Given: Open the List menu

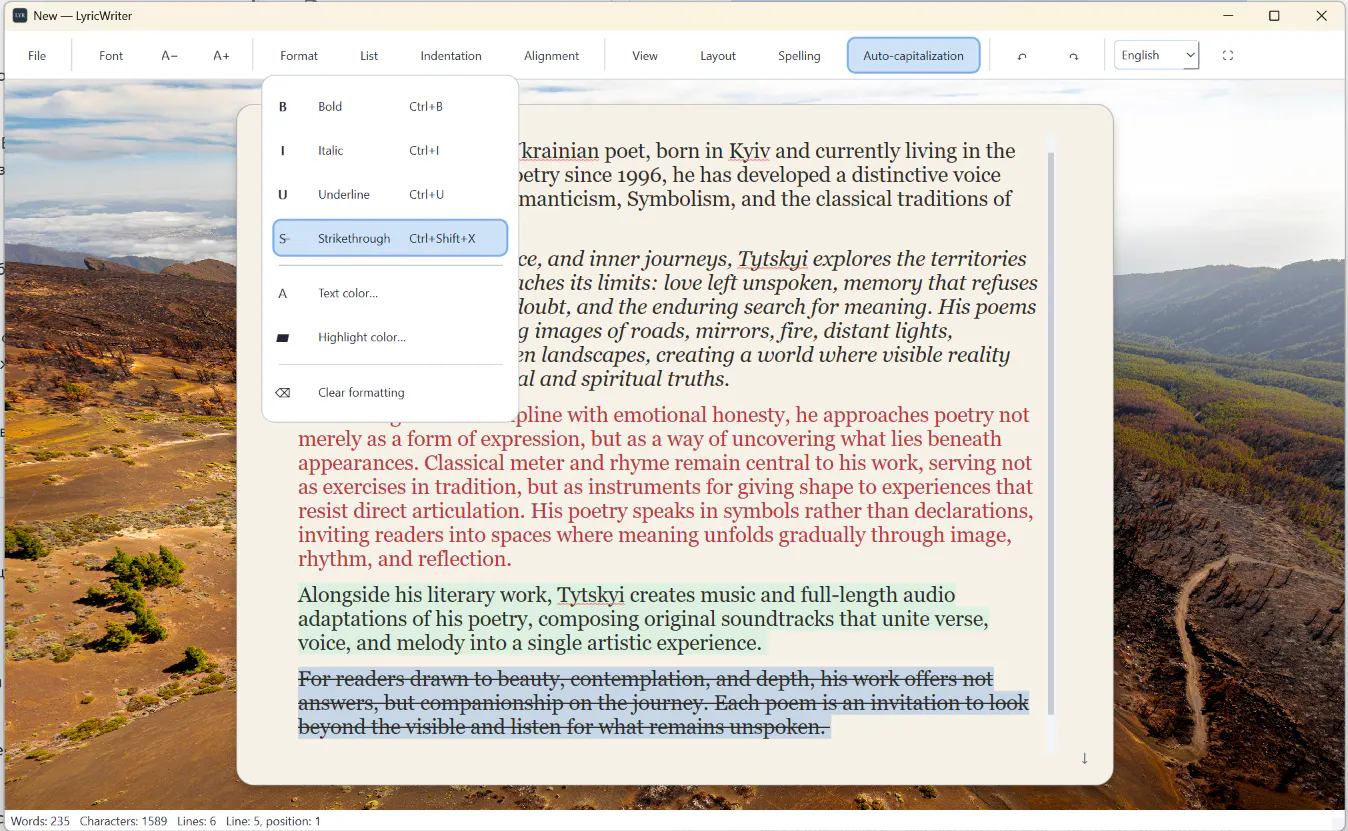Looking at the screenshot, I should click(369, 56).
